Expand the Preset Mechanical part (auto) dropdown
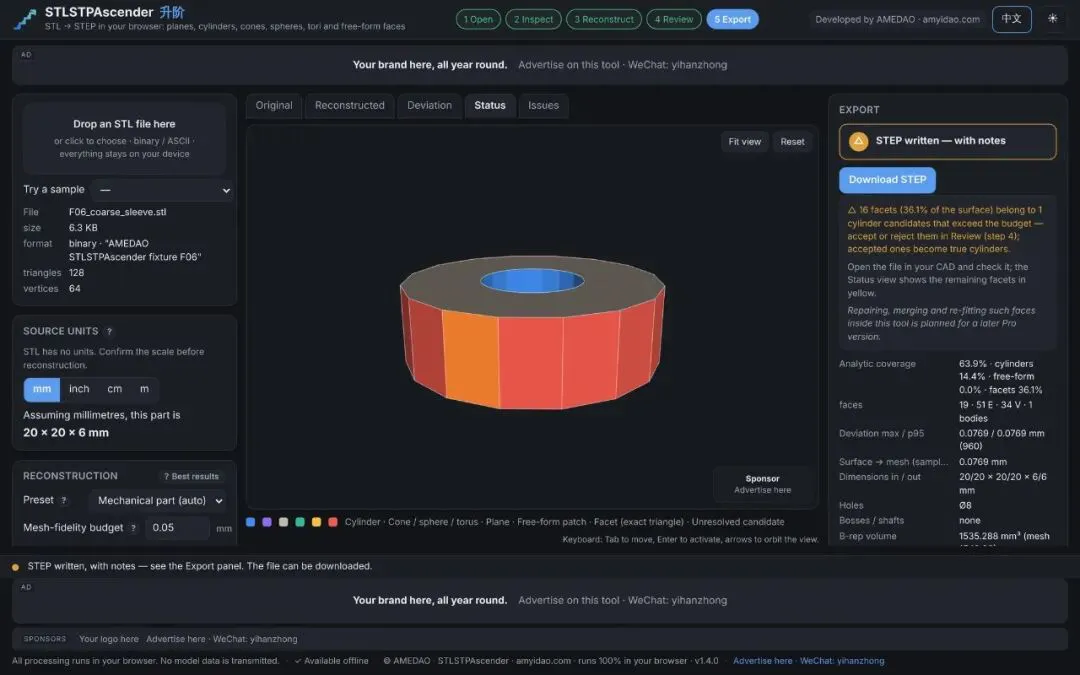 pos(158,501)
